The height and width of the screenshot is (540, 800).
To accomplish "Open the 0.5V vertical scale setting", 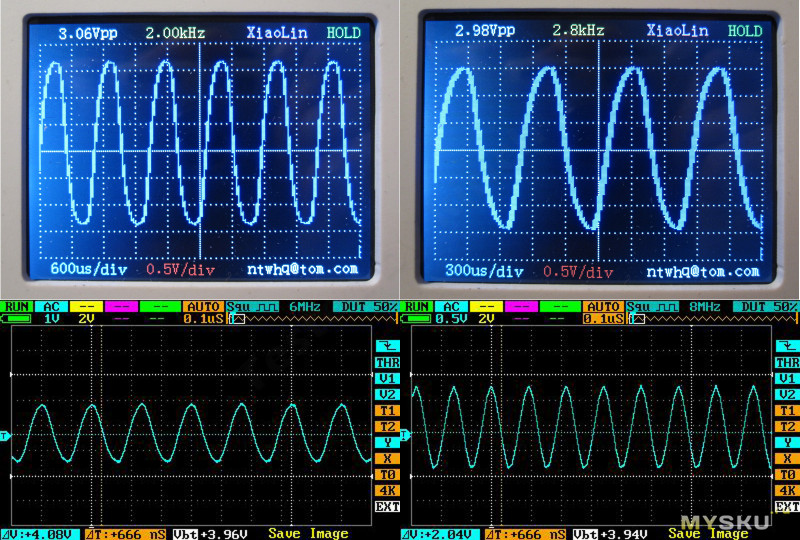I will pyautogui.click(x=451, y=318).
